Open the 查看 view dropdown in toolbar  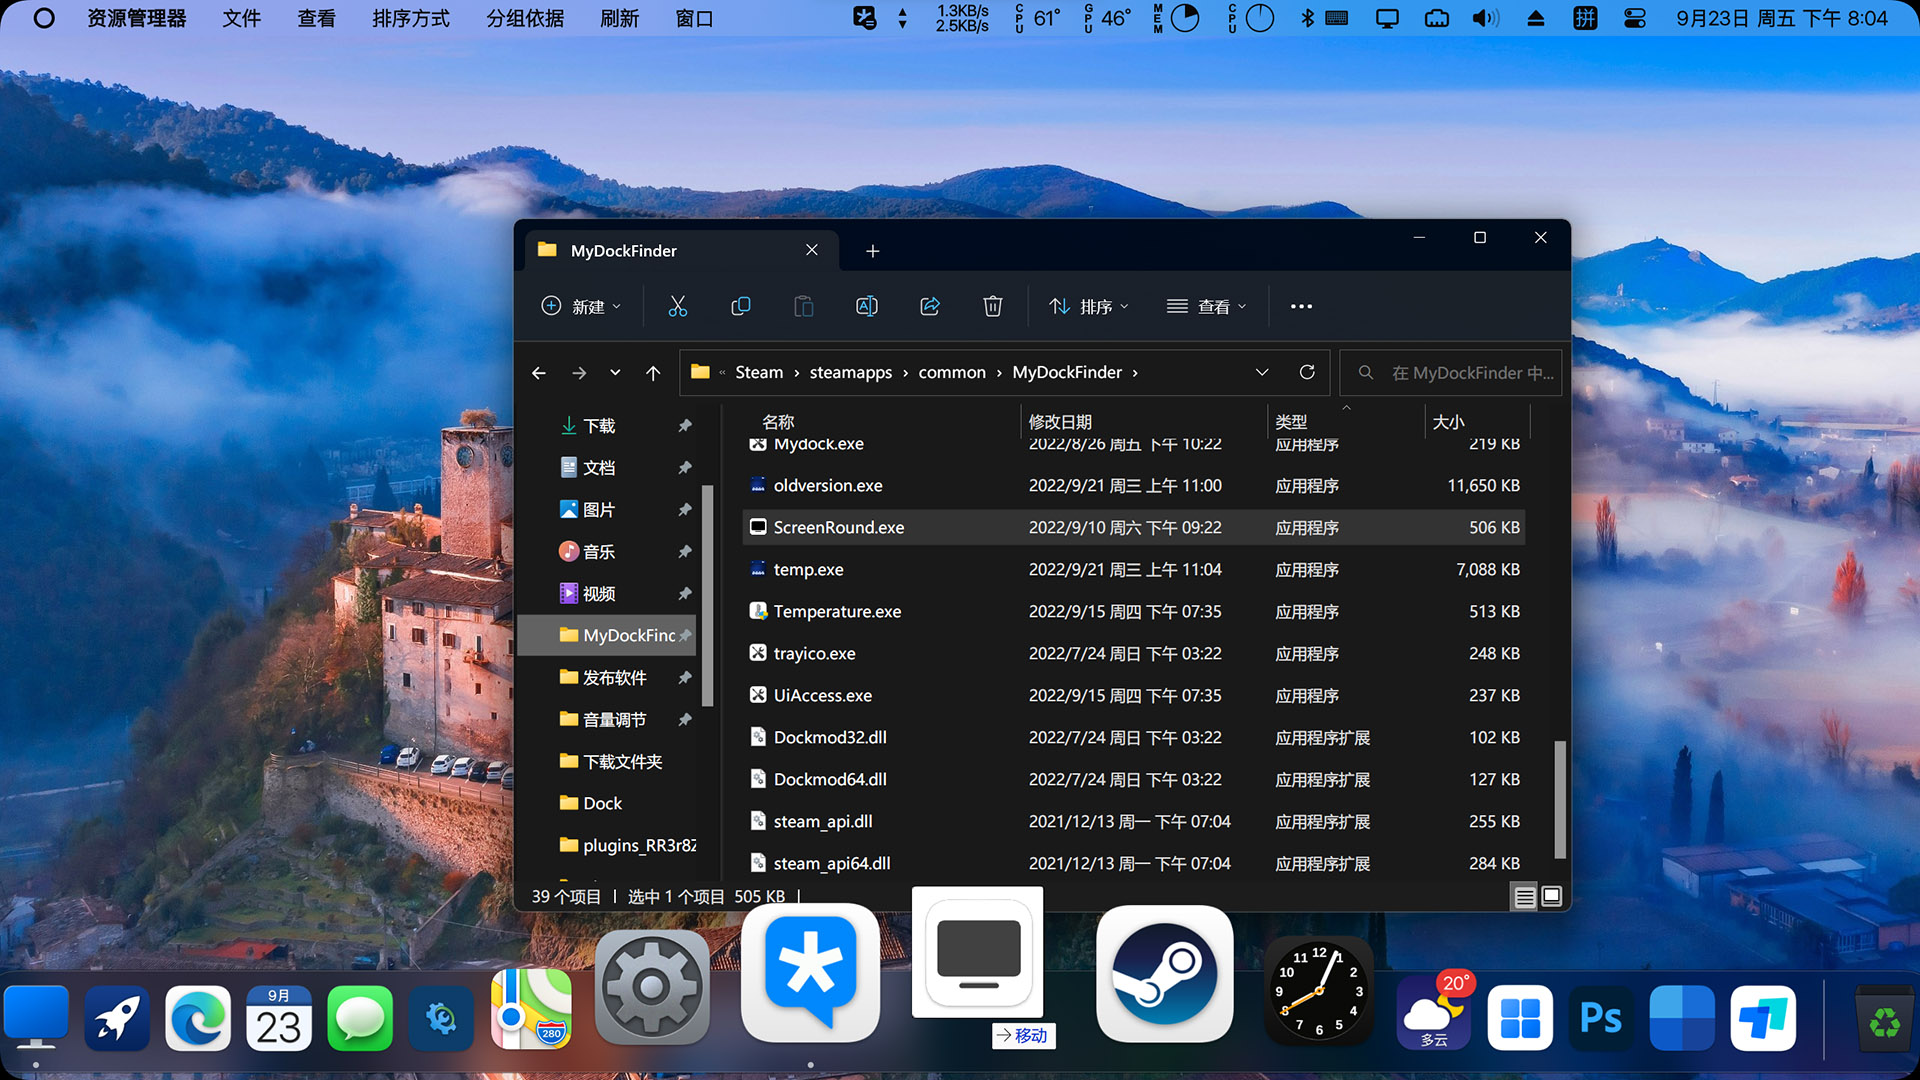click(x=1206, y=306)
